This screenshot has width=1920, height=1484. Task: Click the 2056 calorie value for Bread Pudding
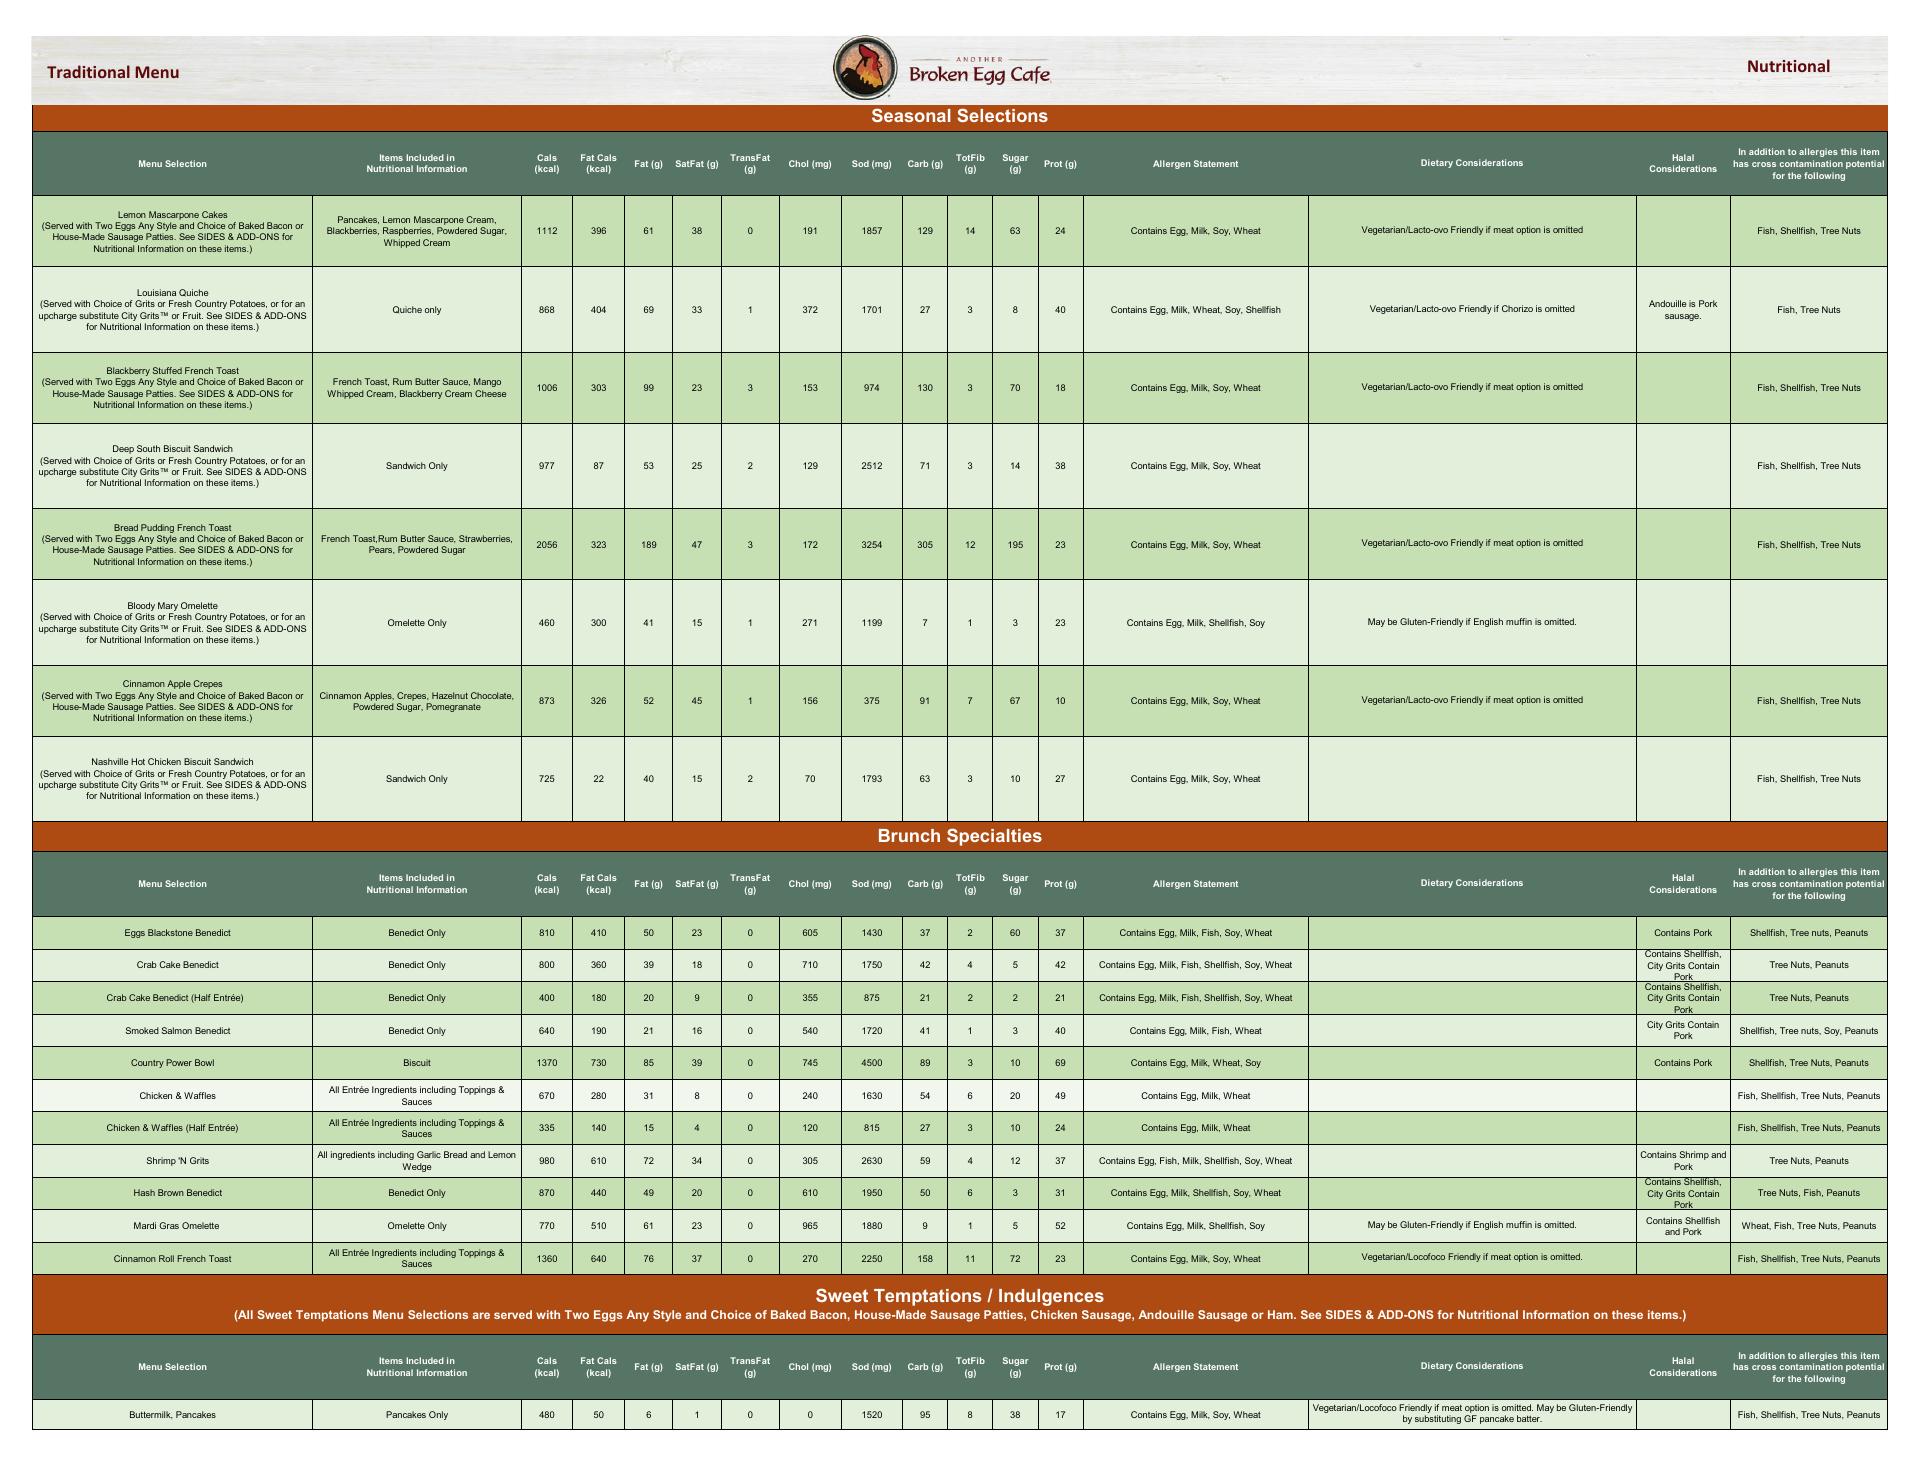coord(546,545)
